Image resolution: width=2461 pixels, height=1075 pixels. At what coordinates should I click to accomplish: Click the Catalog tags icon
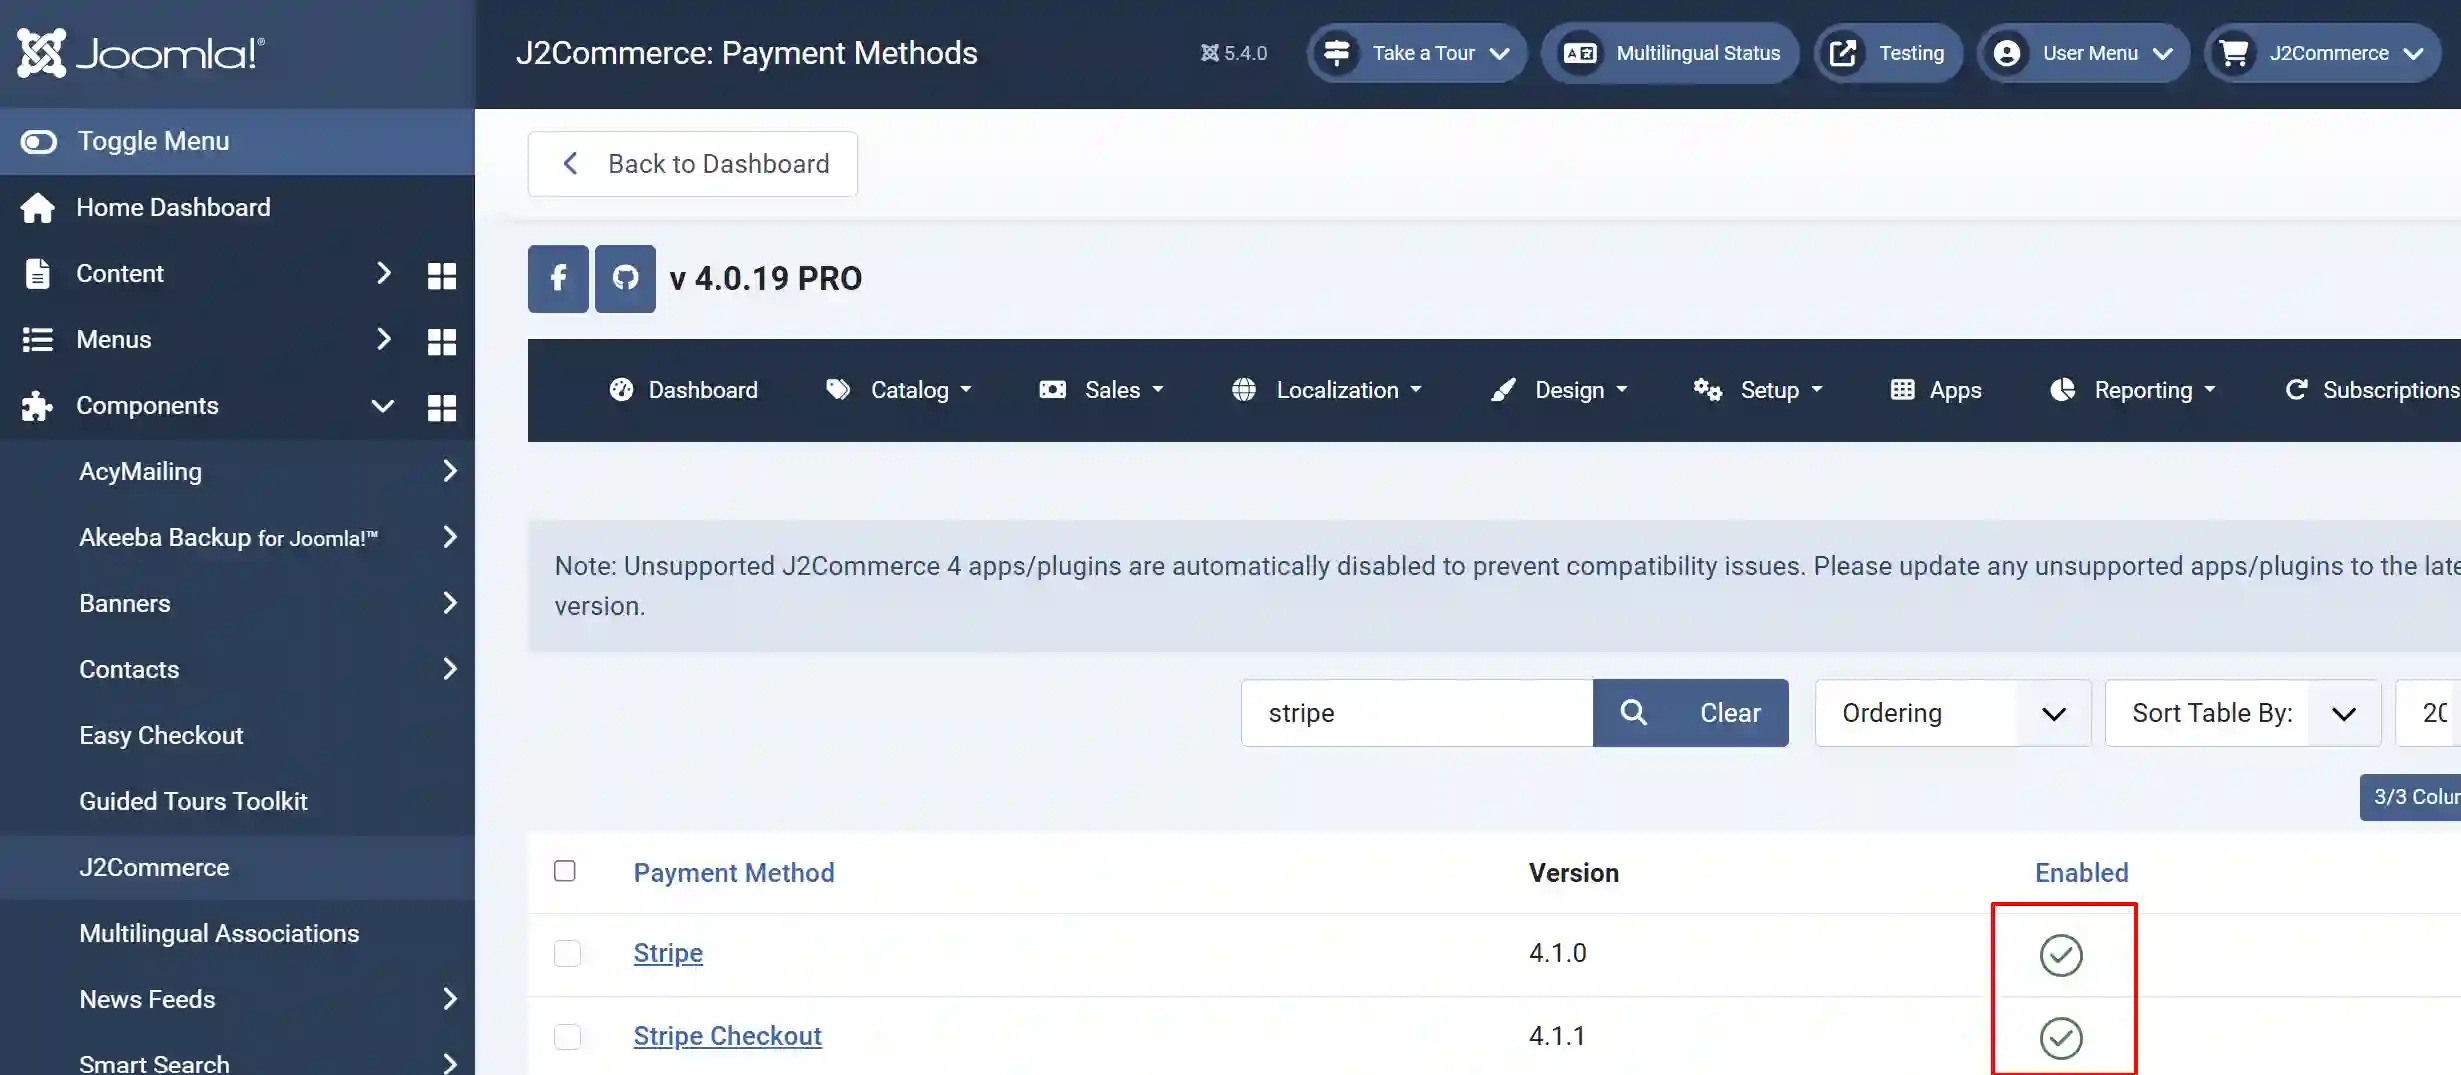pyautogui.click(x=838, y=390)
